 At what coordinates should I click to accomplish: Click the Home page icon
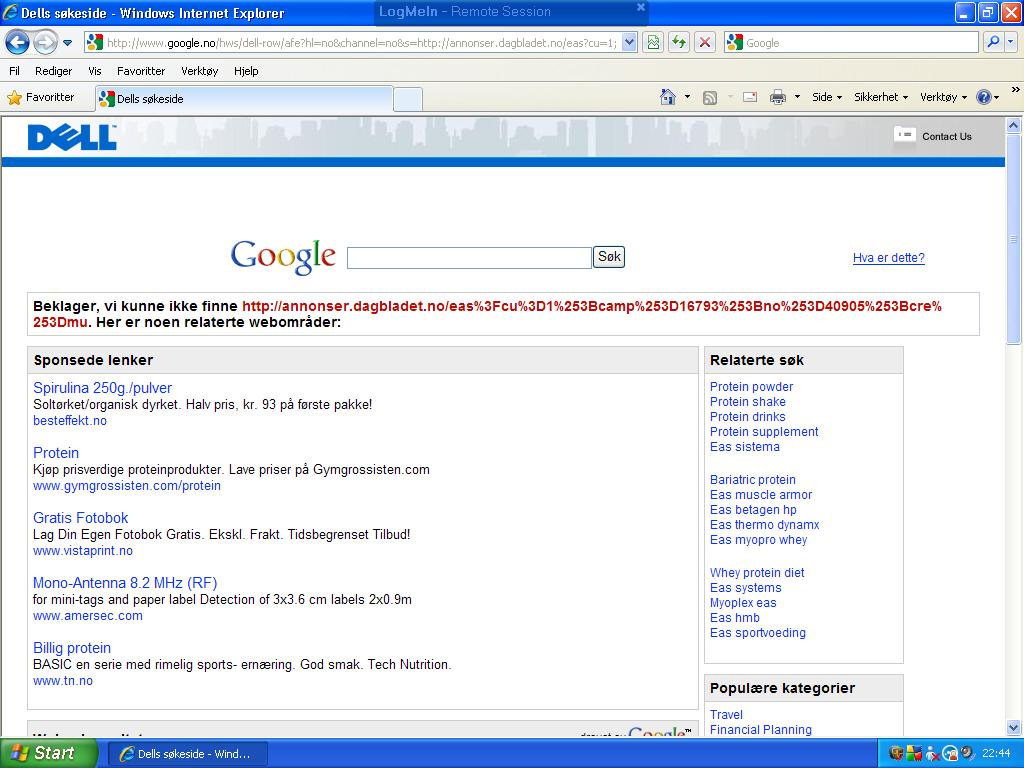(667, 97)
